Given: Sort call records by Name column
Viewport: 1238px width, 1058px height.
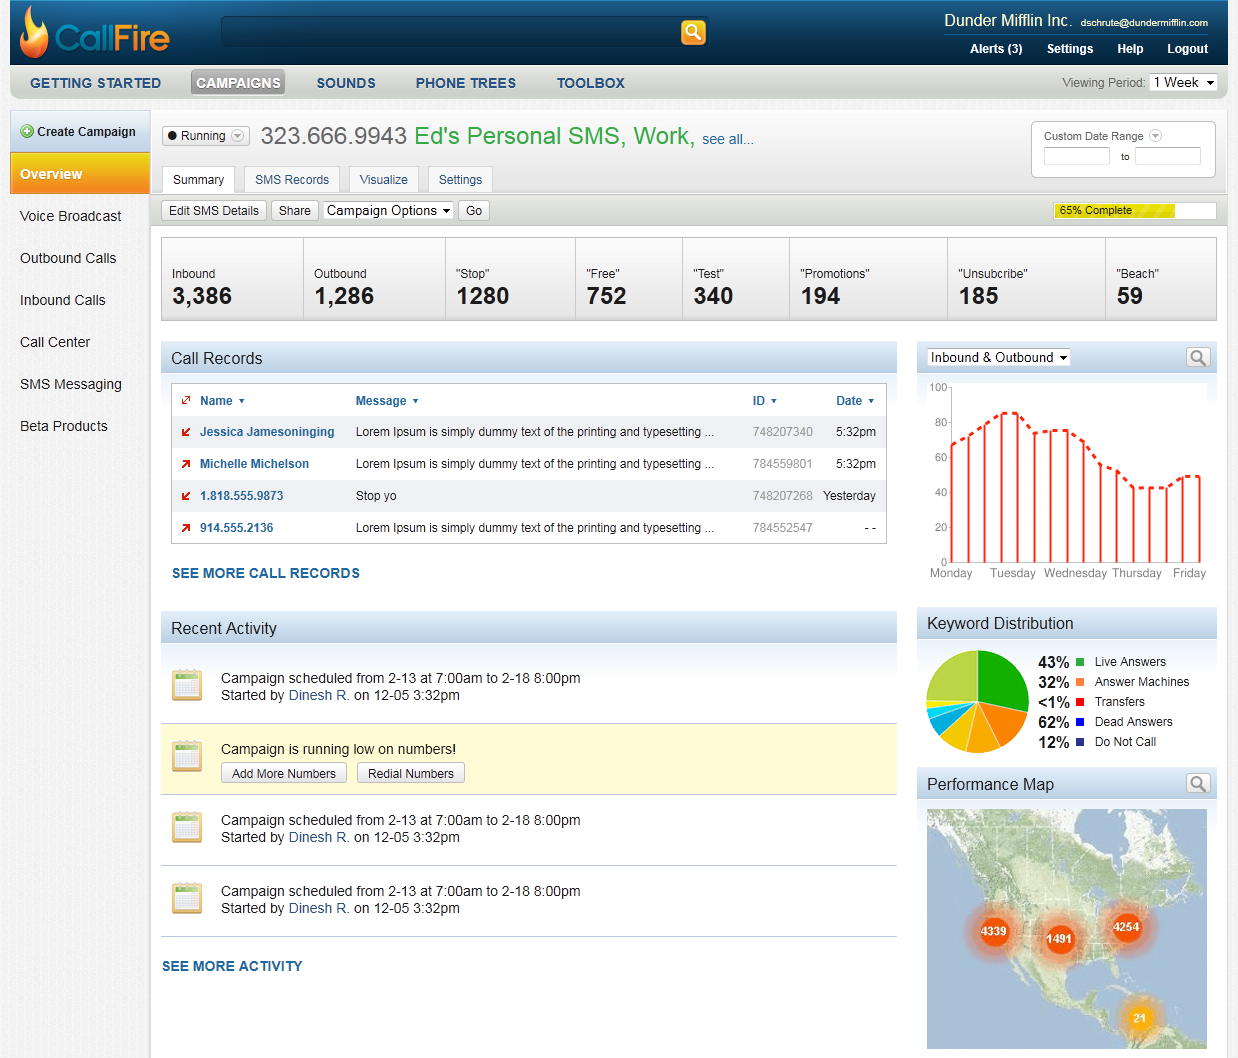Looking at the screenshot, I should point(222,401).
